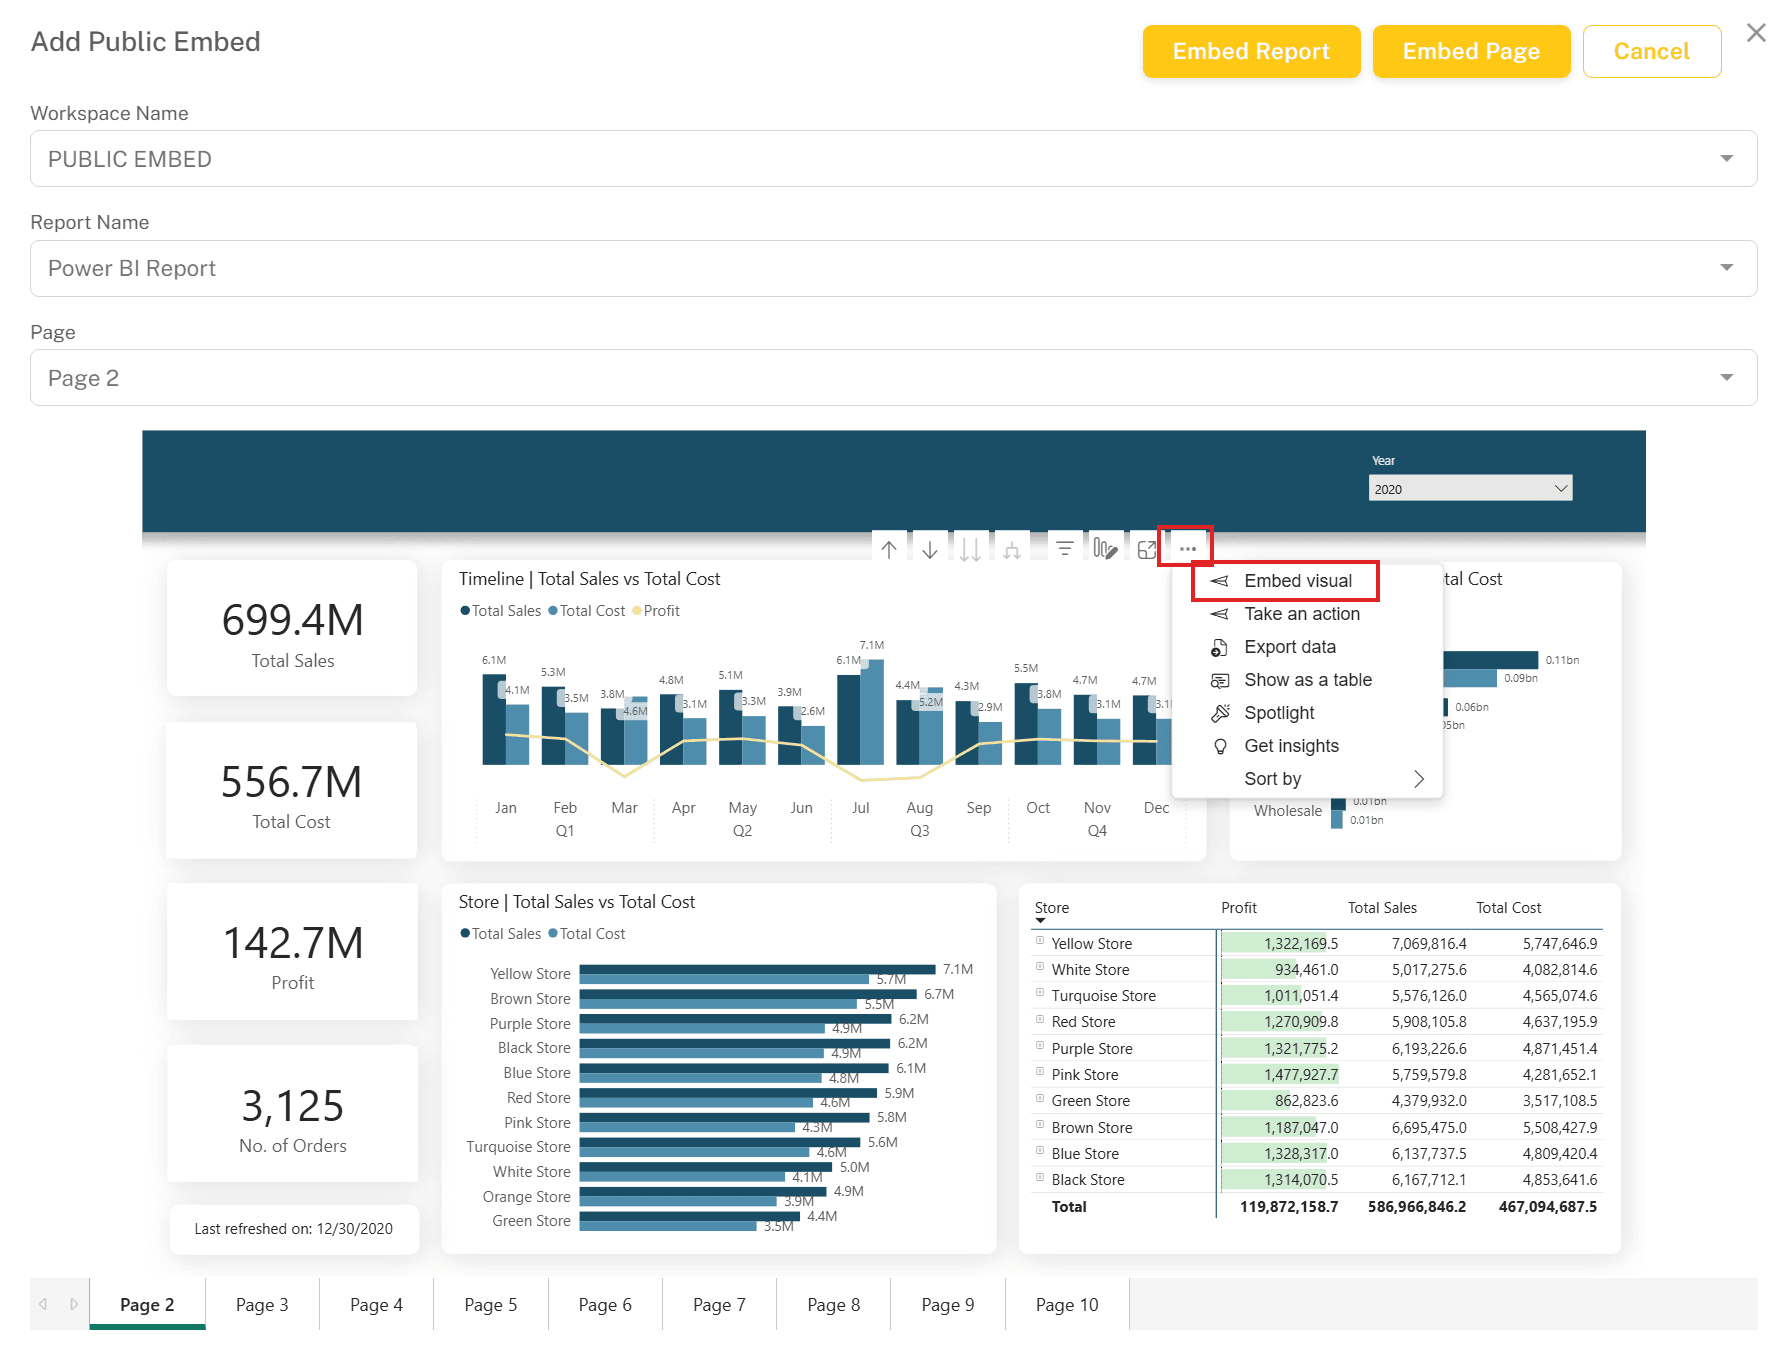1786x1354 pixels.
Task: Open the More options ellipsis on the visual
Action: (x=1187, y=549)
